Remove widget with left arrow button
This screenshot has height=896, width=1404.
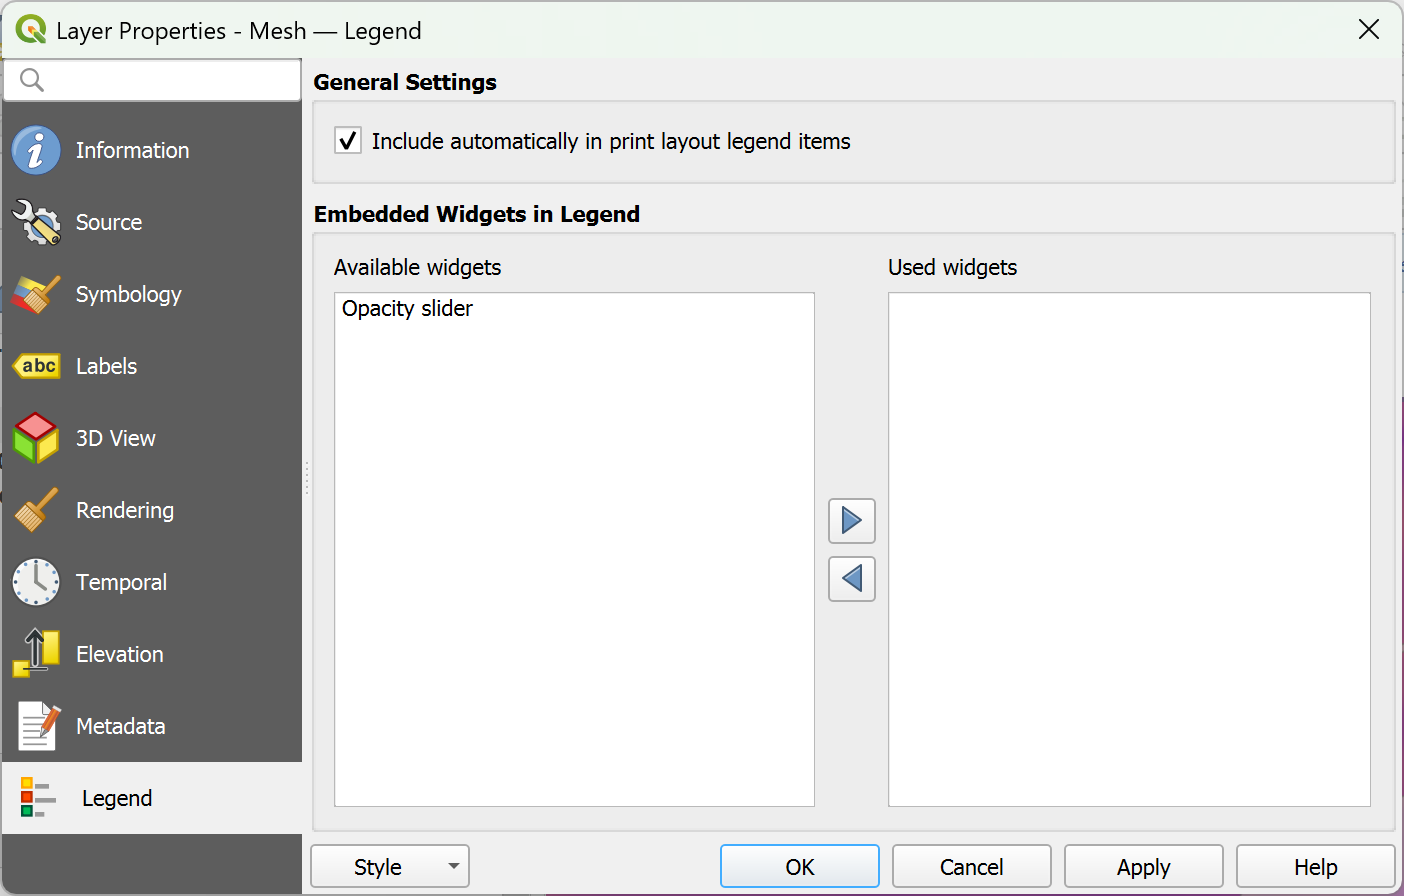coord(851,579)
